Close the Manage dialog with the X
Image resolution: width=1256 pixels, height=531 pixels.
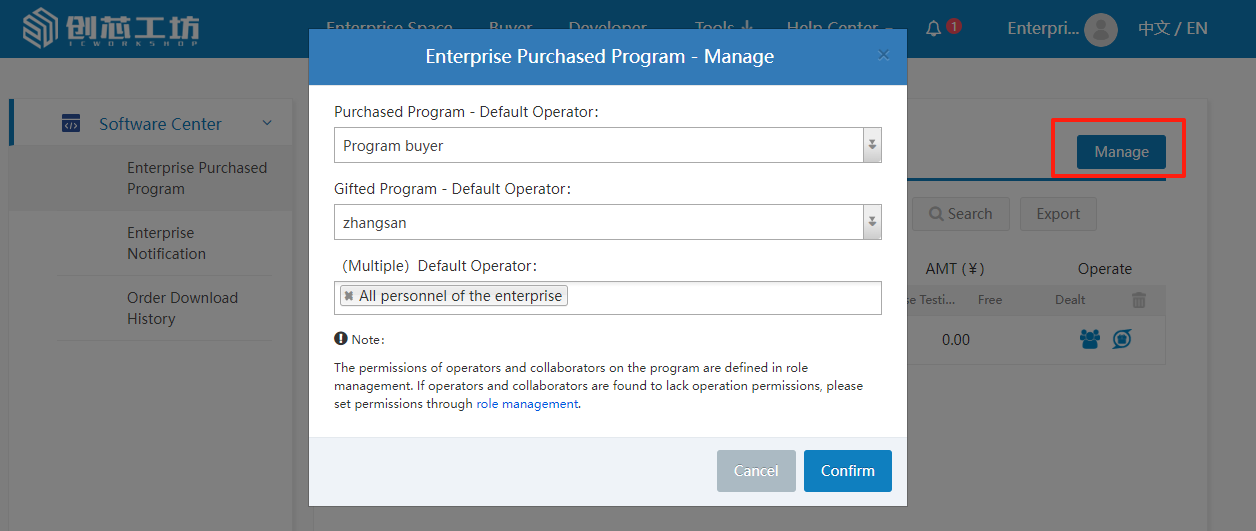pos(883,56)
